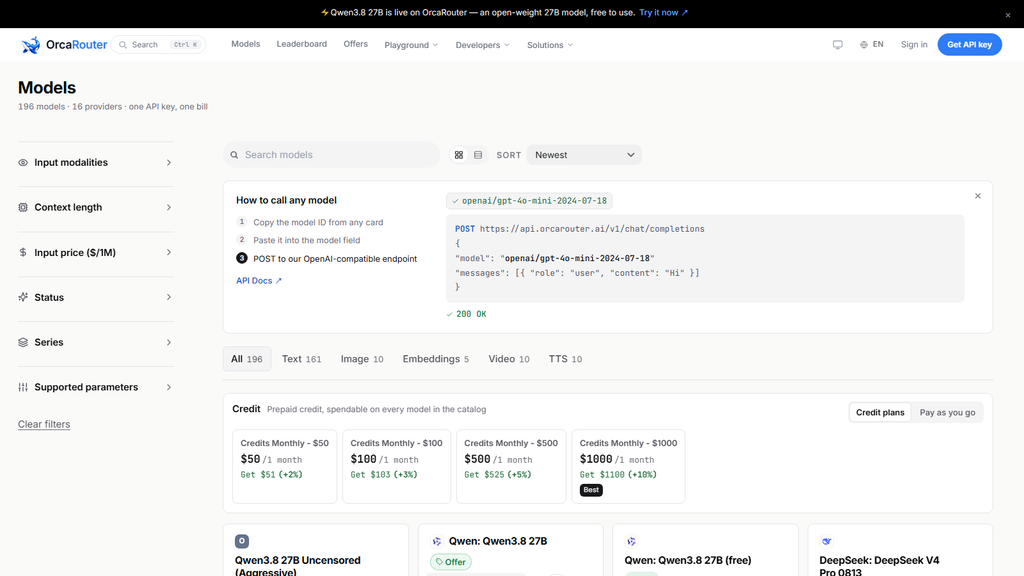Screen dimensions: 1024x576
Task: Change the EN language selector
Action: [872, 44]
